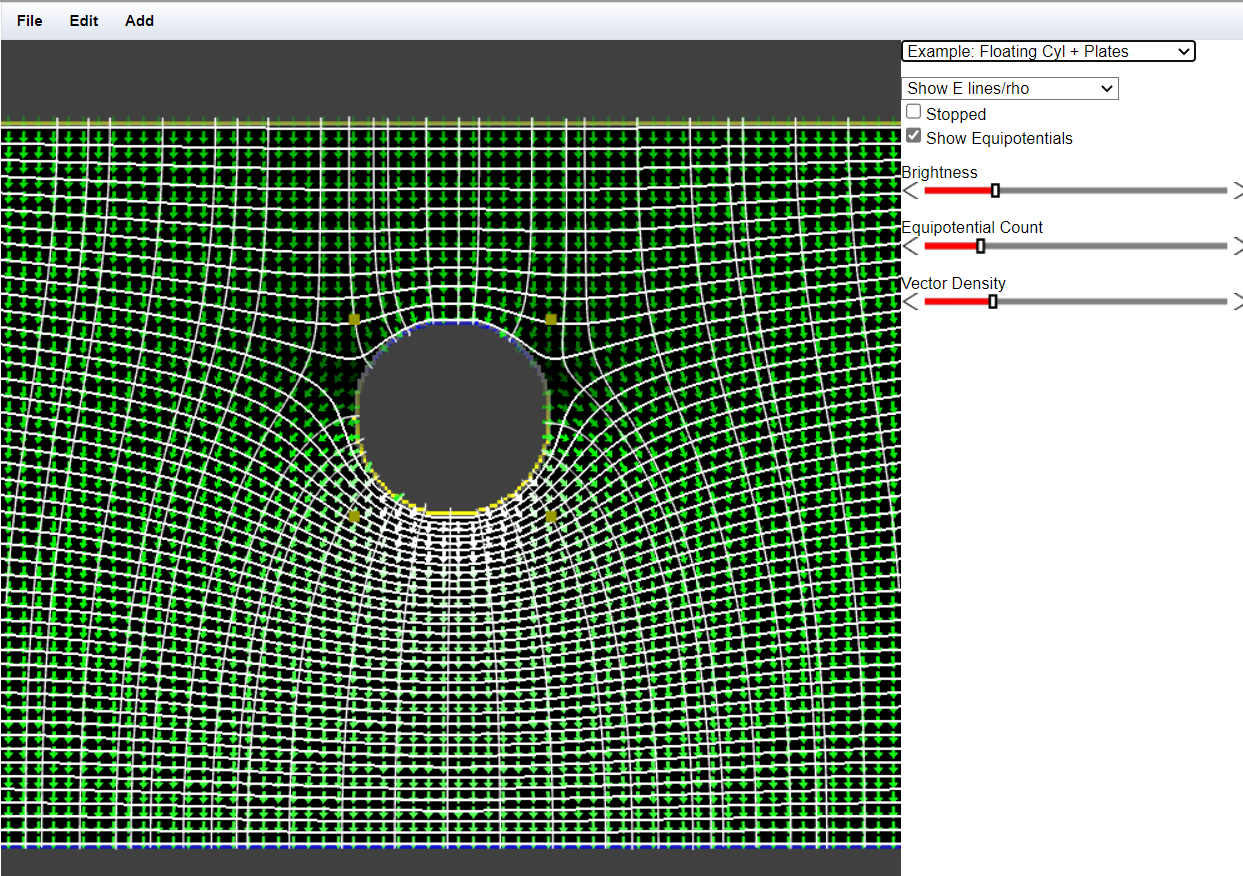1243x876 pixels.
Task: Select the floating gray cylinder
Action: click(452, 417)
